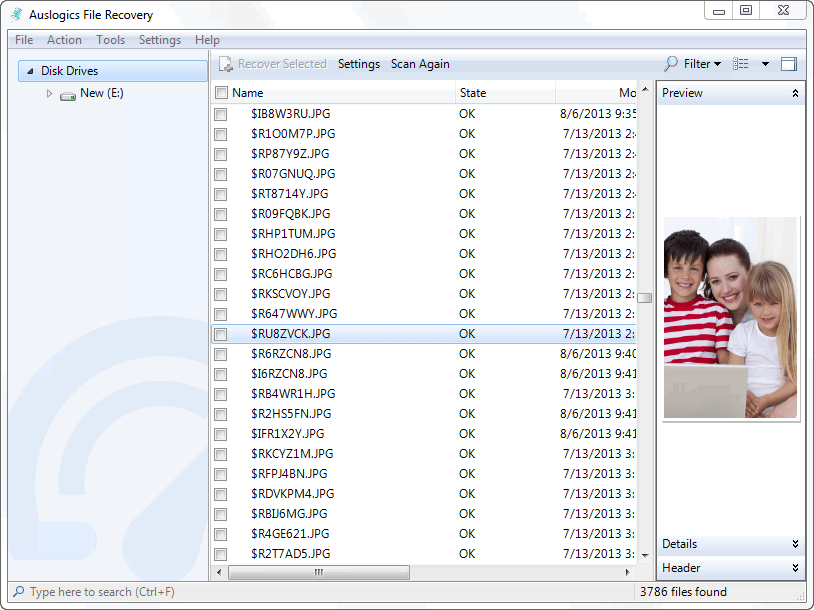Expand the New (E:) drive tree node
The height and width of the screenshot is (610, 814).
pos(49,93)
